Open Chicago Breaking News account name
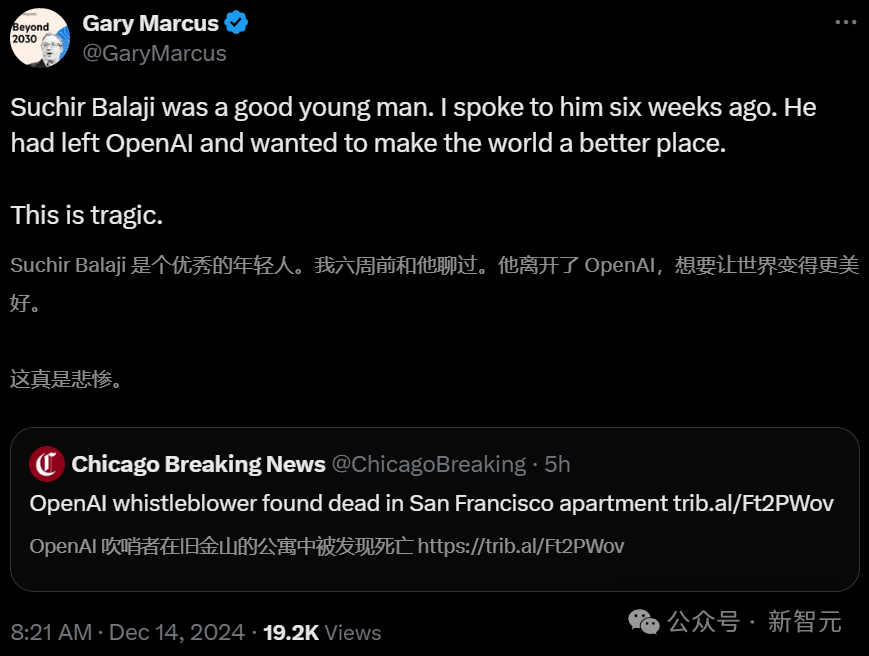 pyautogui.click(x=199, y=464)
